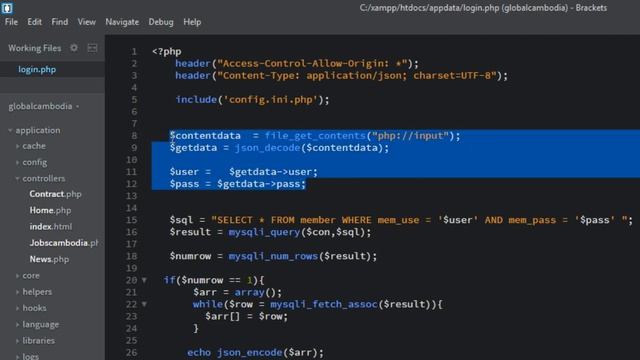Click the split view icon in Working Files
Viewport: 640px width, 360px height.
[92, 48]
